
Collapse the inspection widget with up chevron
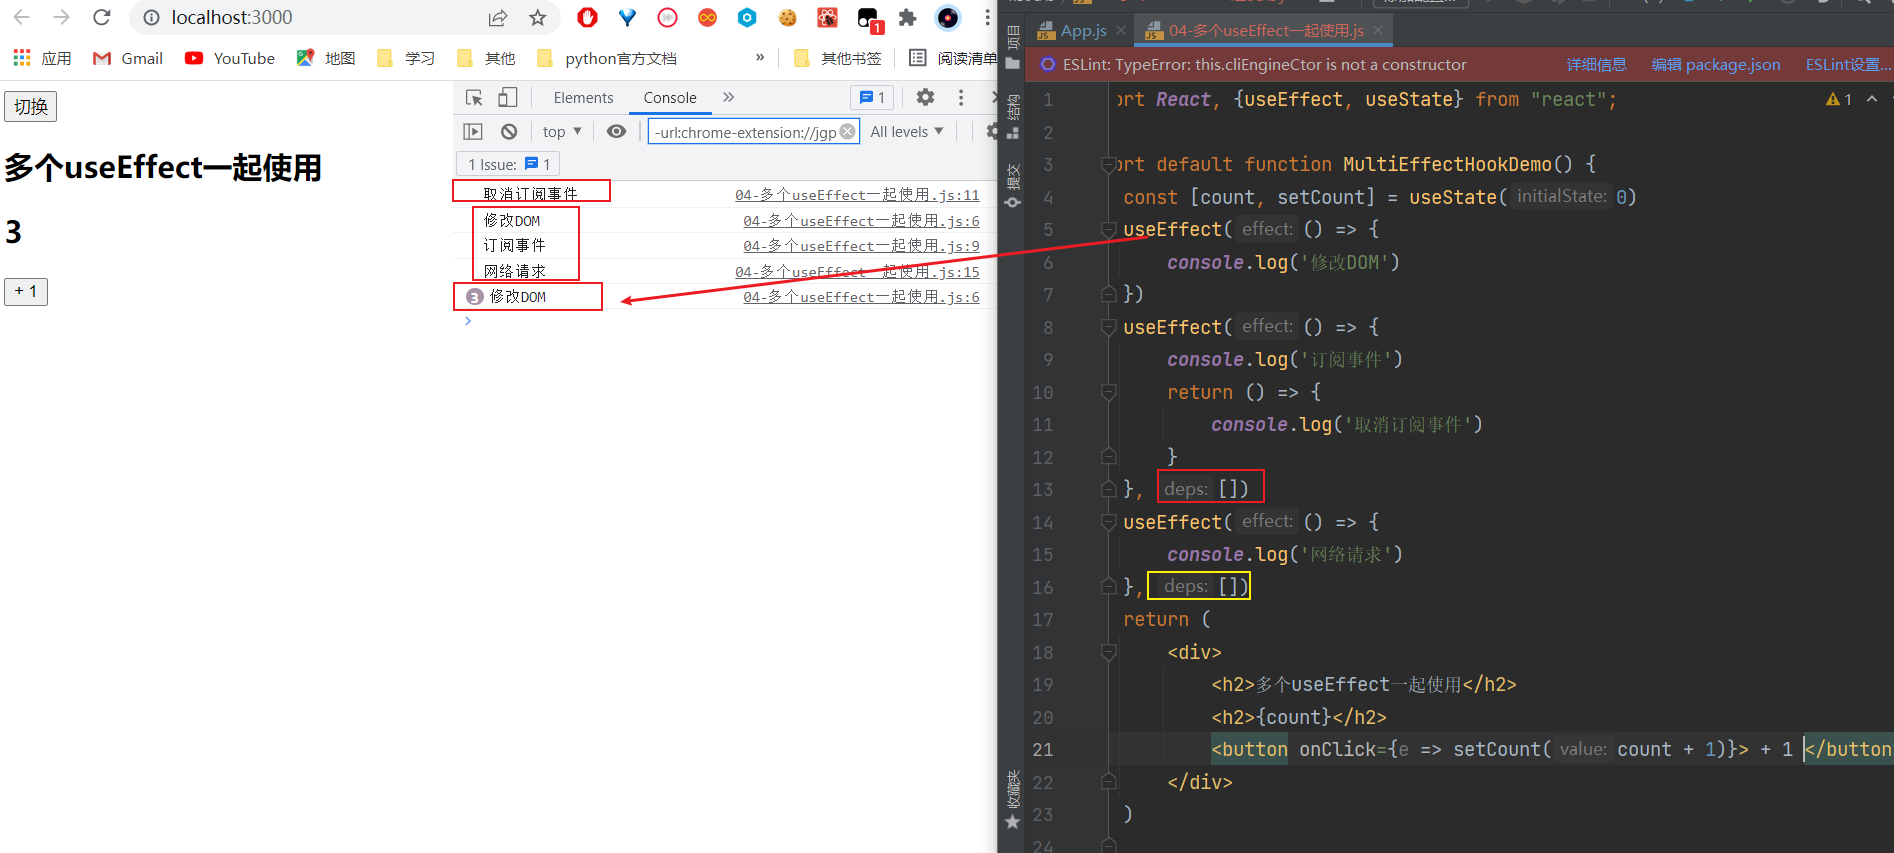(1872, 99)
